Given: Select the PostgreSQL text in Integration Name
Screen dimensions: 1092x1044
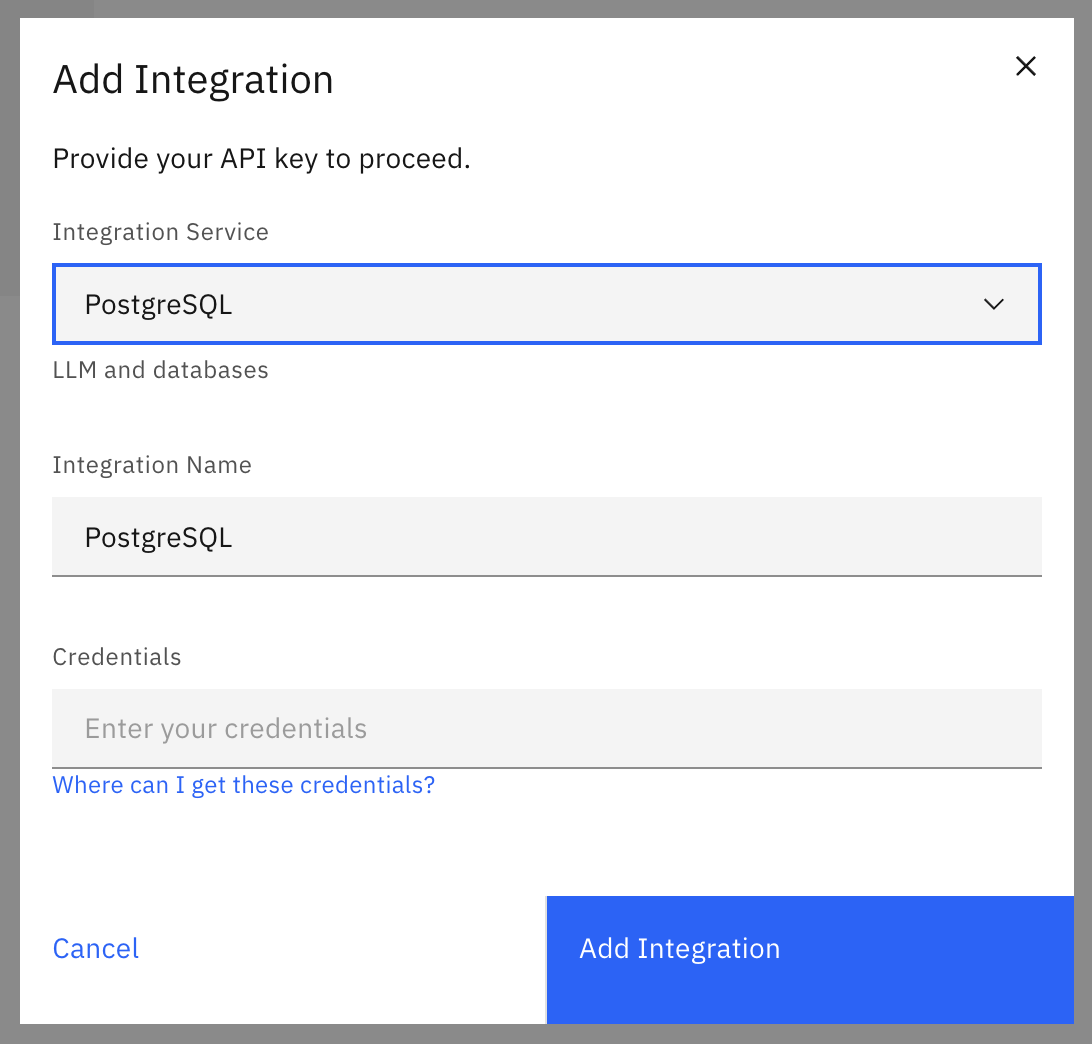Looking at the screenshot, I should tap(158, 537).
